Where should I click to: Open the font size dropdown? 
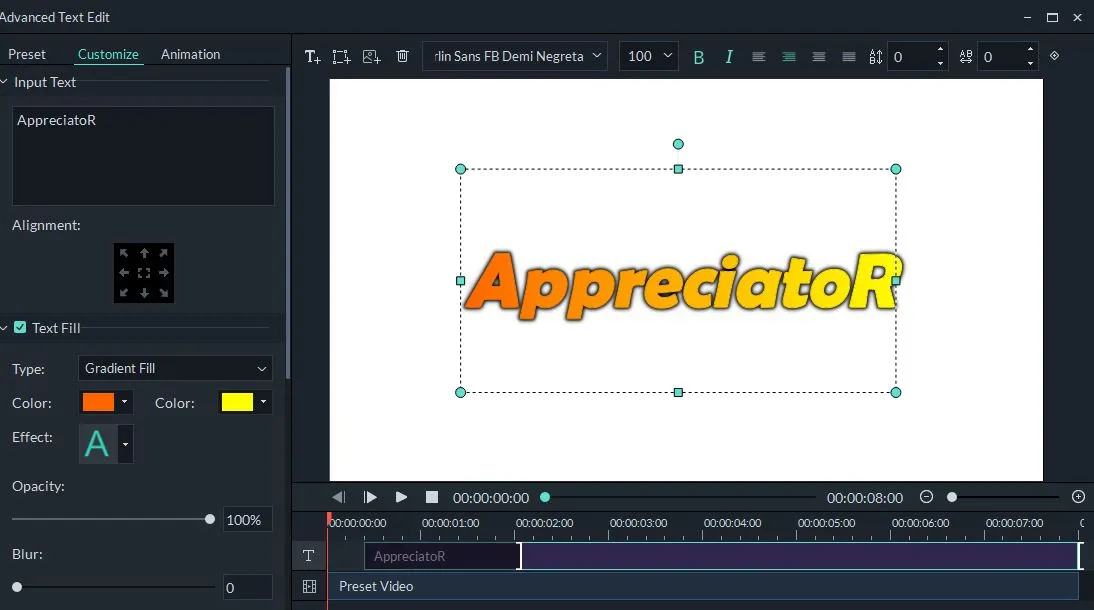coord(648,56)
